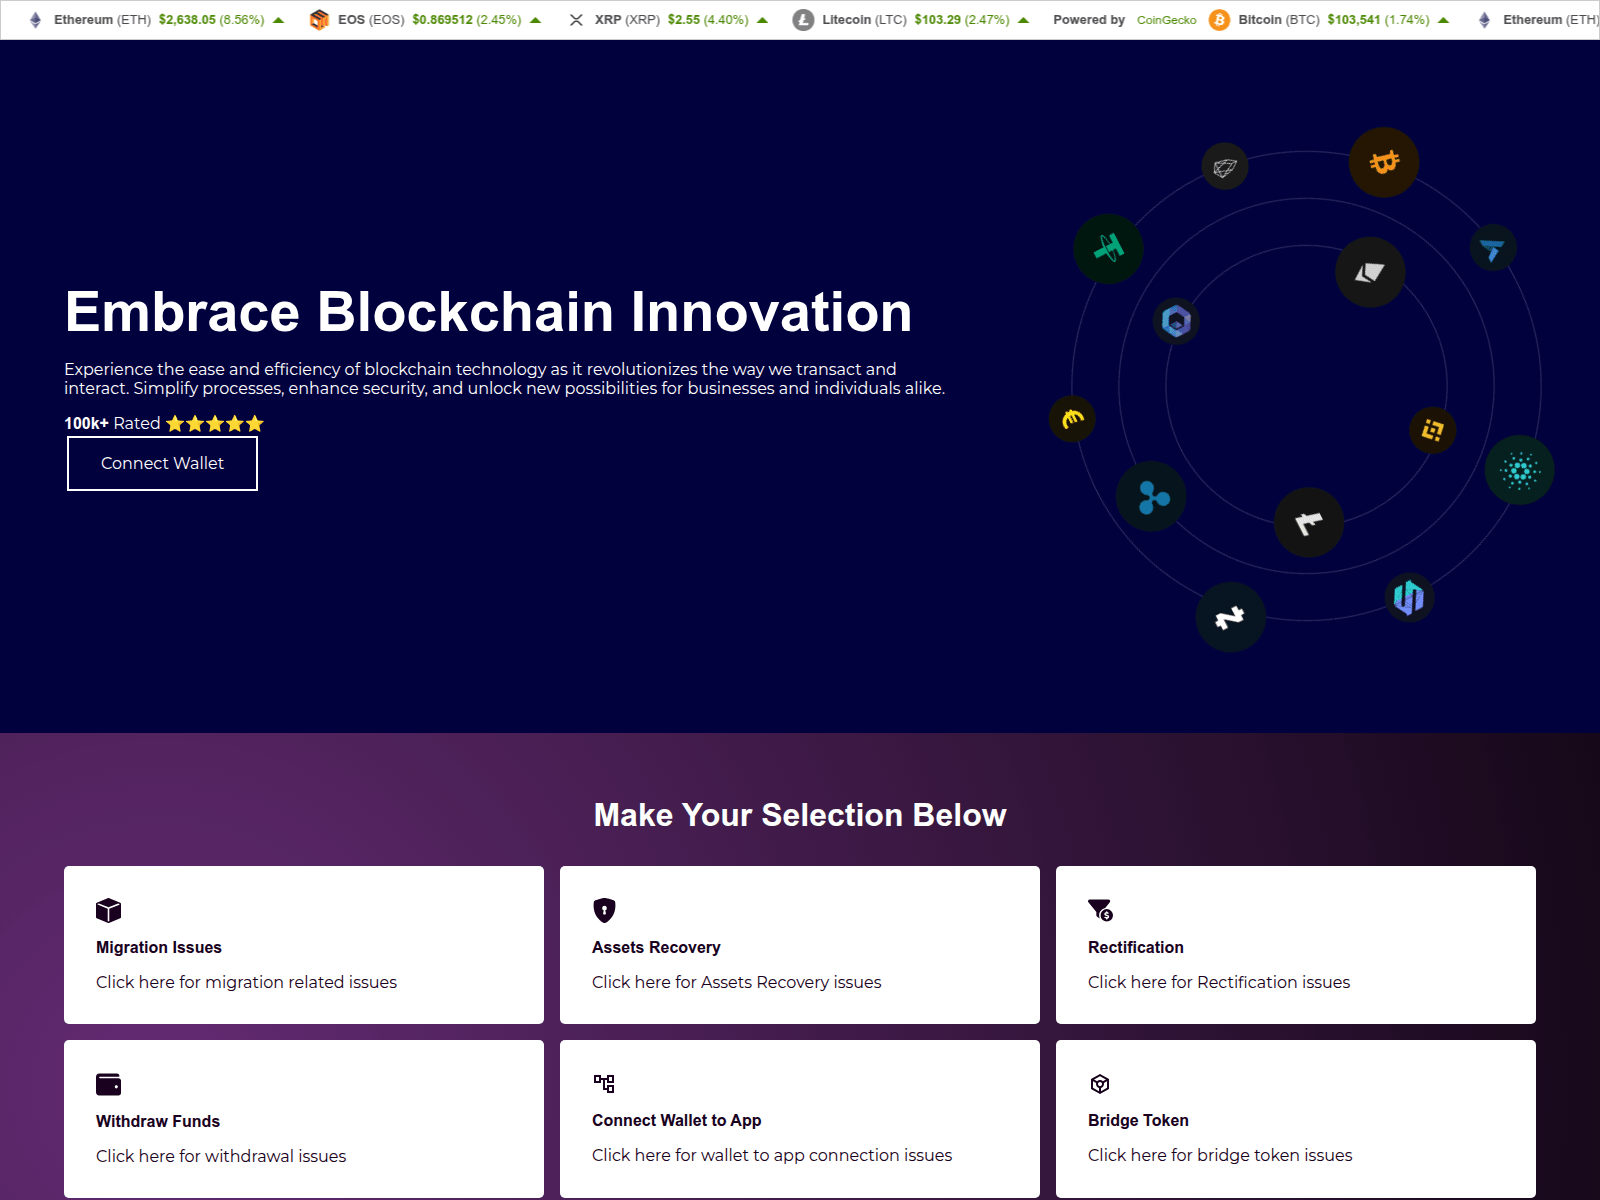This screenshot has height=1200, width=1600.
Task: Click the orange Bitcoin orbit icon
Action: point(1384,162)
